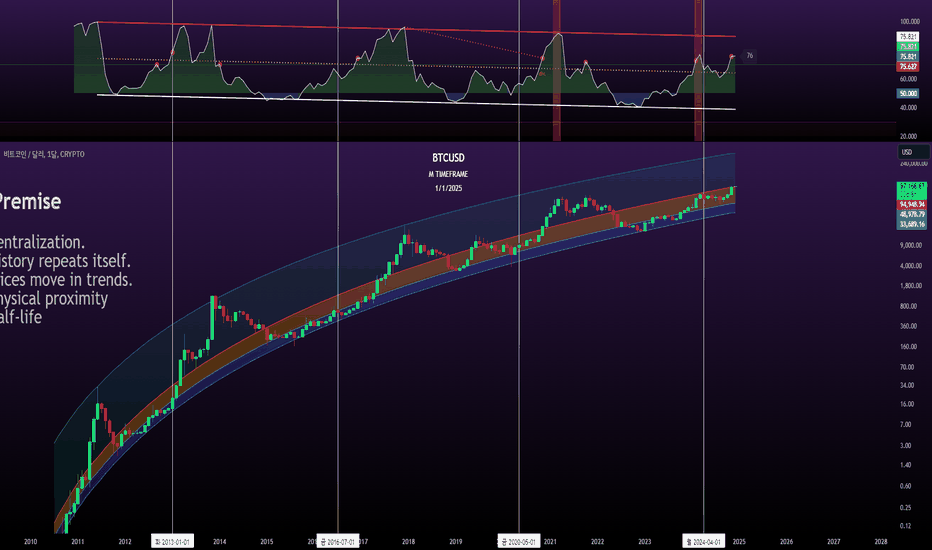Image resolution: width=932 pixels, height=550 pixels.
Task: Click the 33,689.16 price label
Action: (912, 224)
